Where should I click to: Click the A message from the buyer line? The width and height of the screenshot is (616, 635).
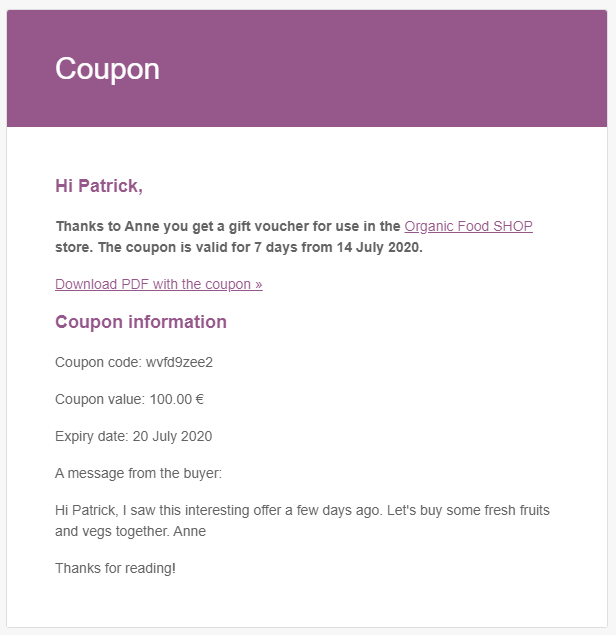click(138, 473)
